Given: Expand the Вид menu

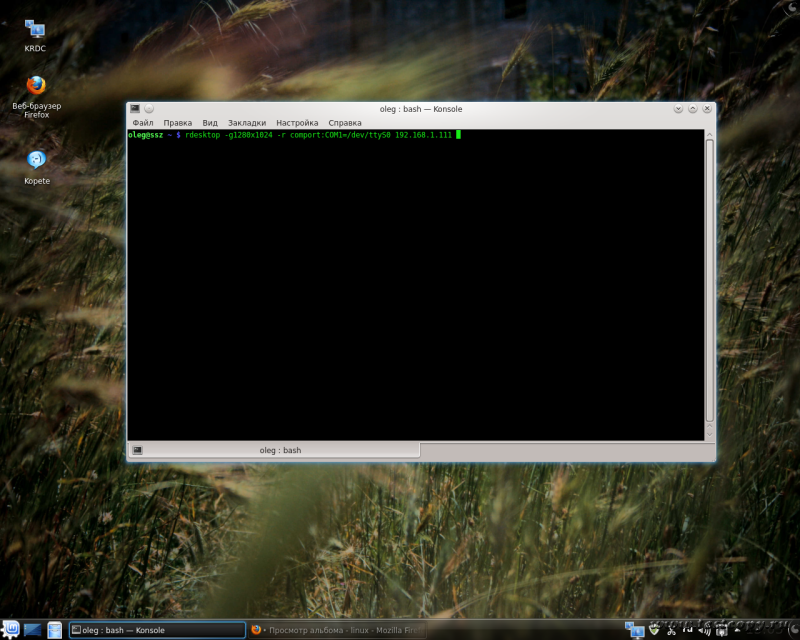Looking at the screenshot, I should pyautogui.click(x=210, y=123).
